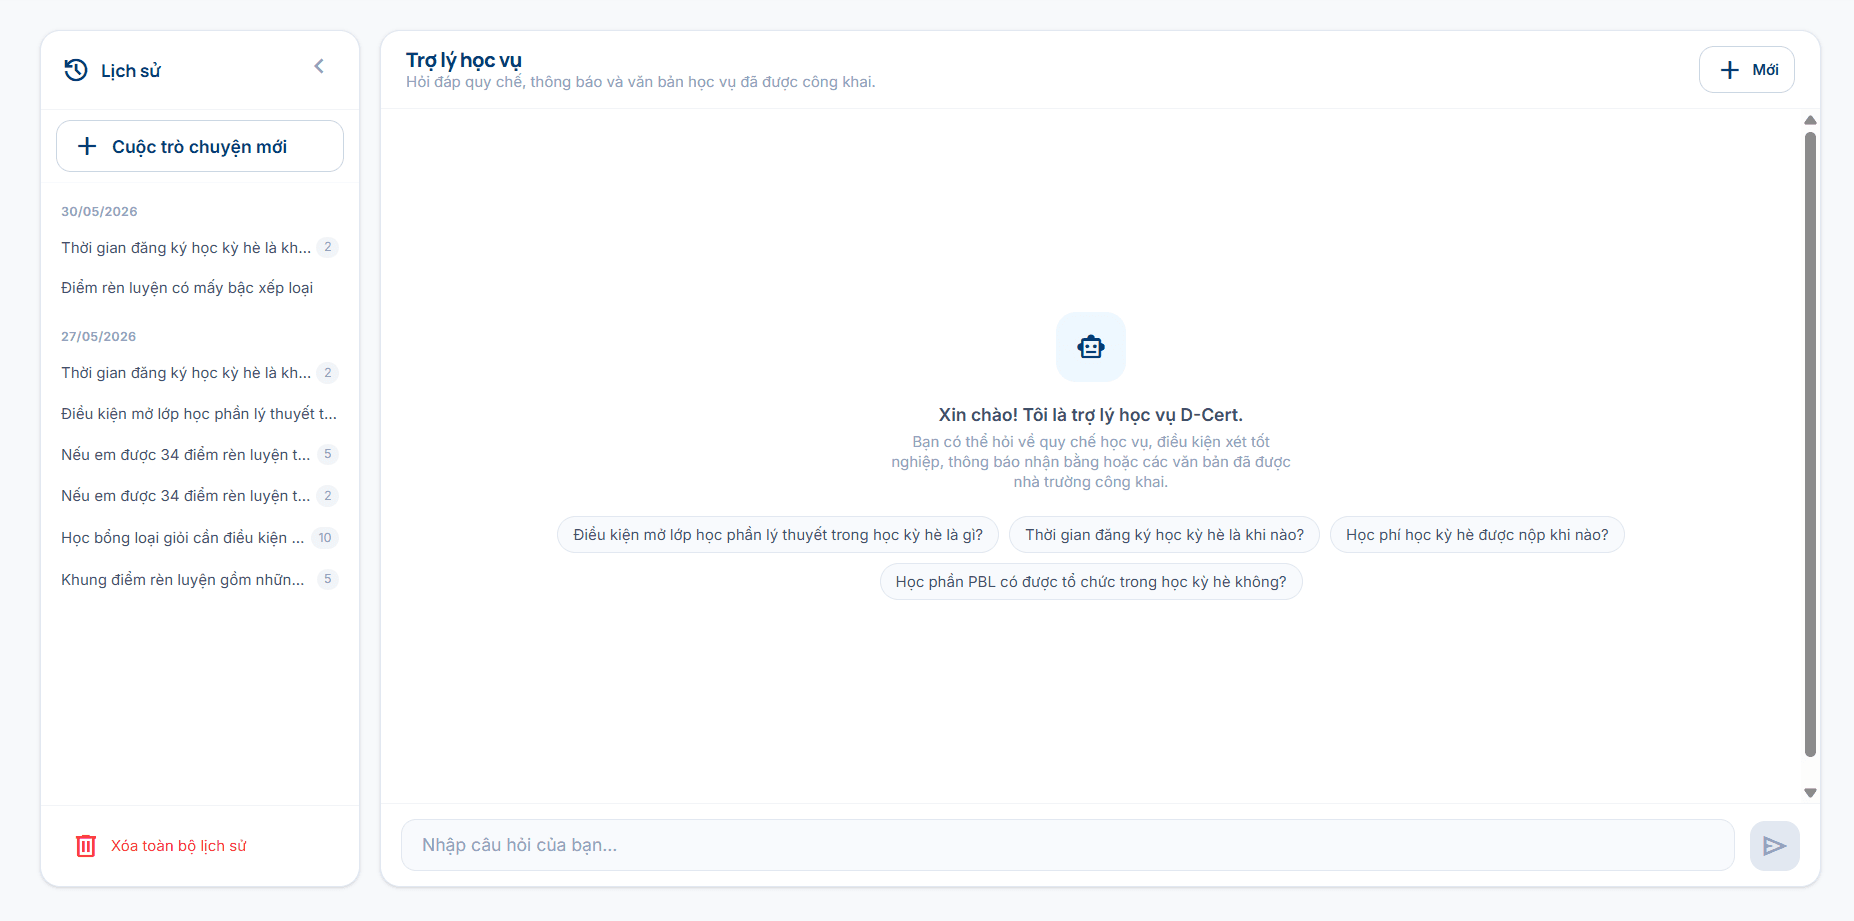This screenshot has height=921, width=1854.
Task: Click the Trợ lý học vụ title
Action: coord(464,60)
